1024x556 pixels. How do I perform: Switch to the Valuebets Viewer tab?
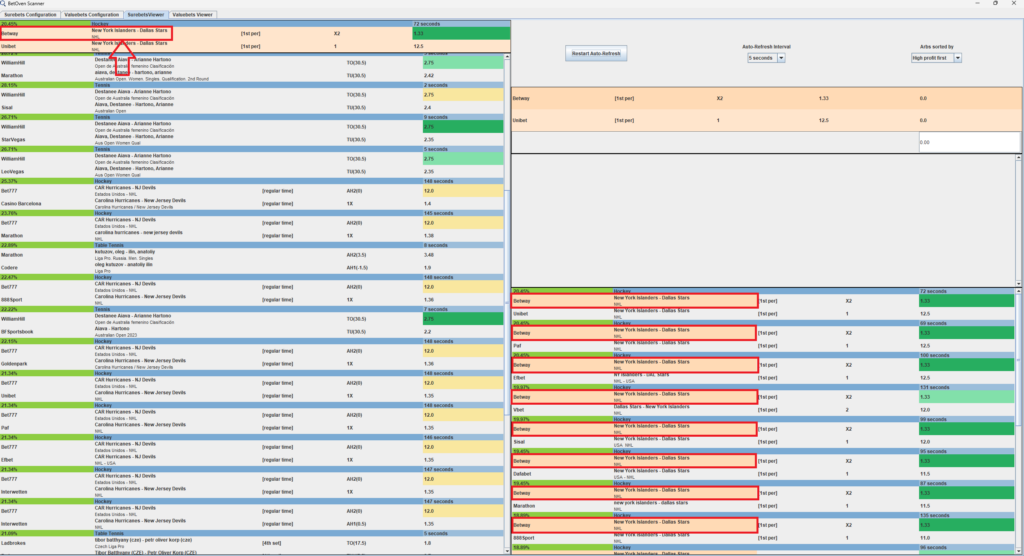pyautogui.click(x=192, y=14)
